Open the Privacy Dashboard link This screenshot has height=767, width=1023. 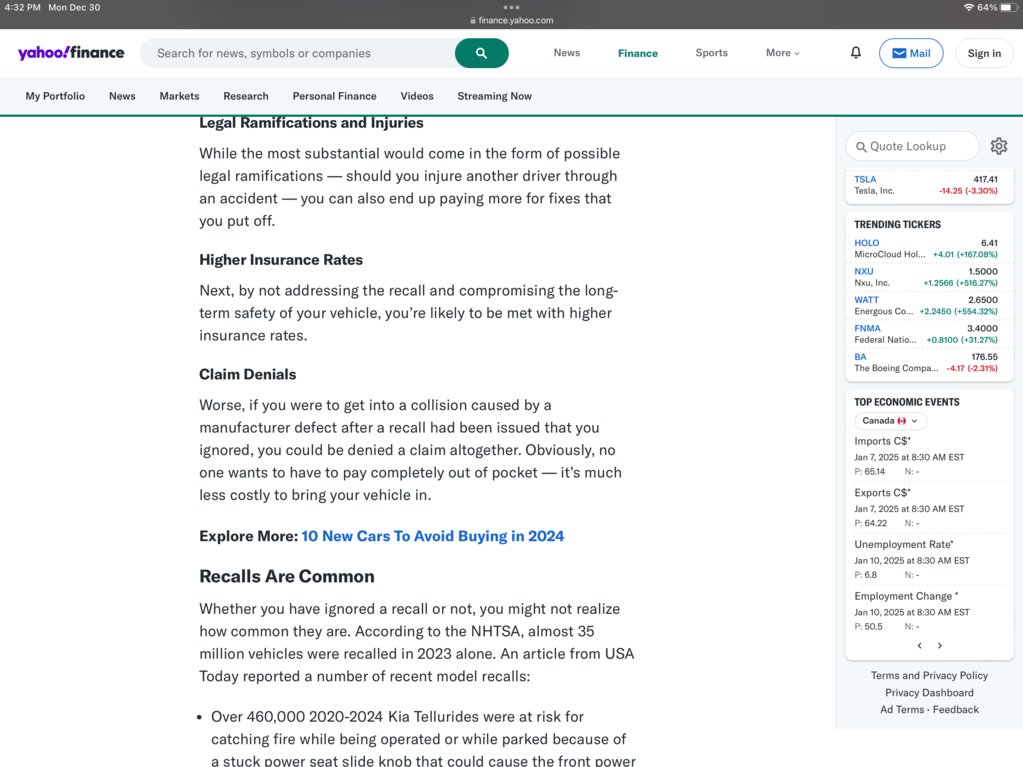929,693
